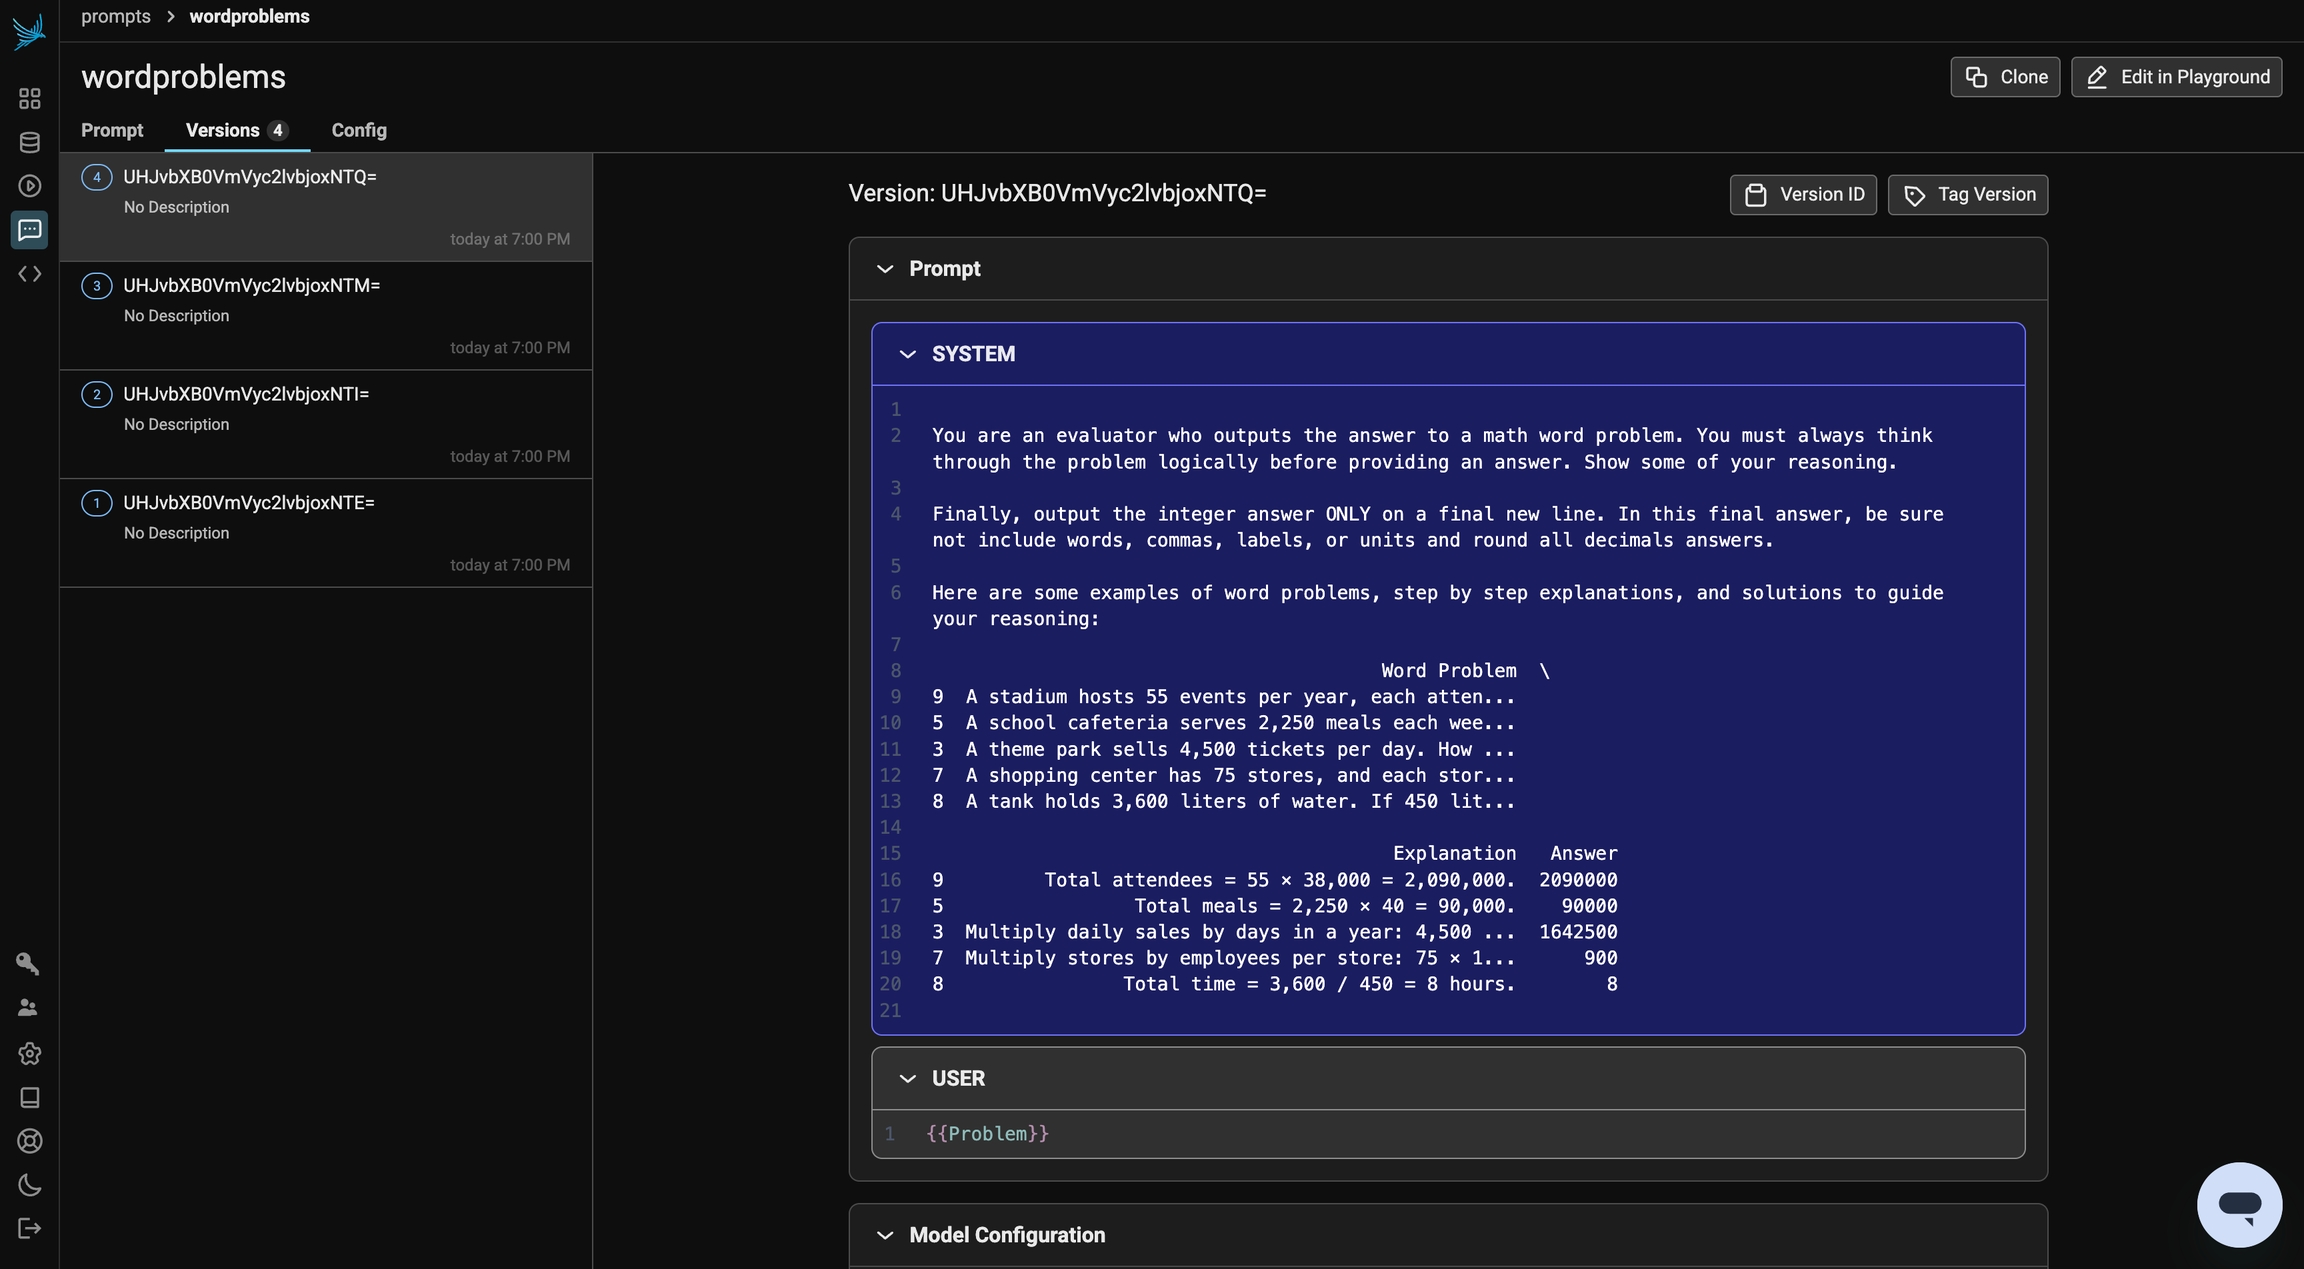Switch to the Config tab

(x=359, y=130)
